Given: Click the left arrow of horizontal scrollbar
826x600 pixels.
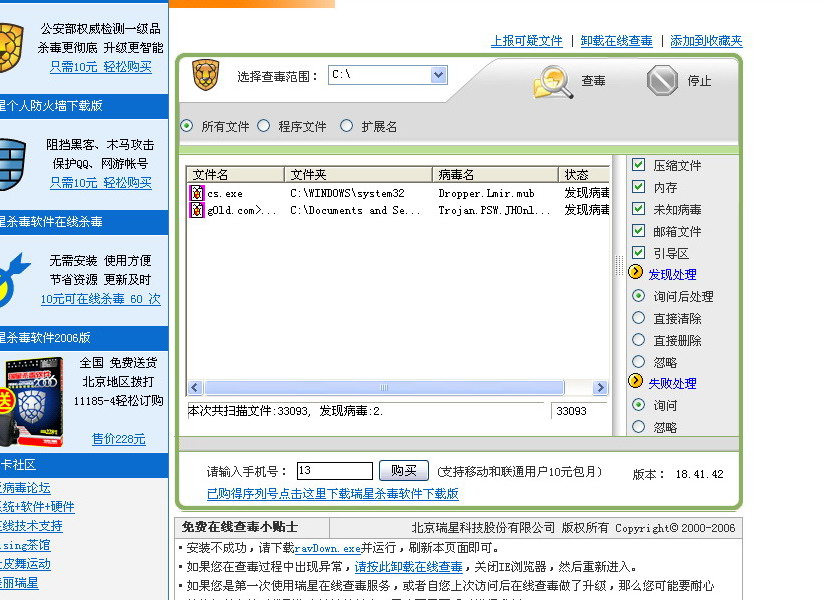Looking at the screenshot, I should (x=195, y=388).
